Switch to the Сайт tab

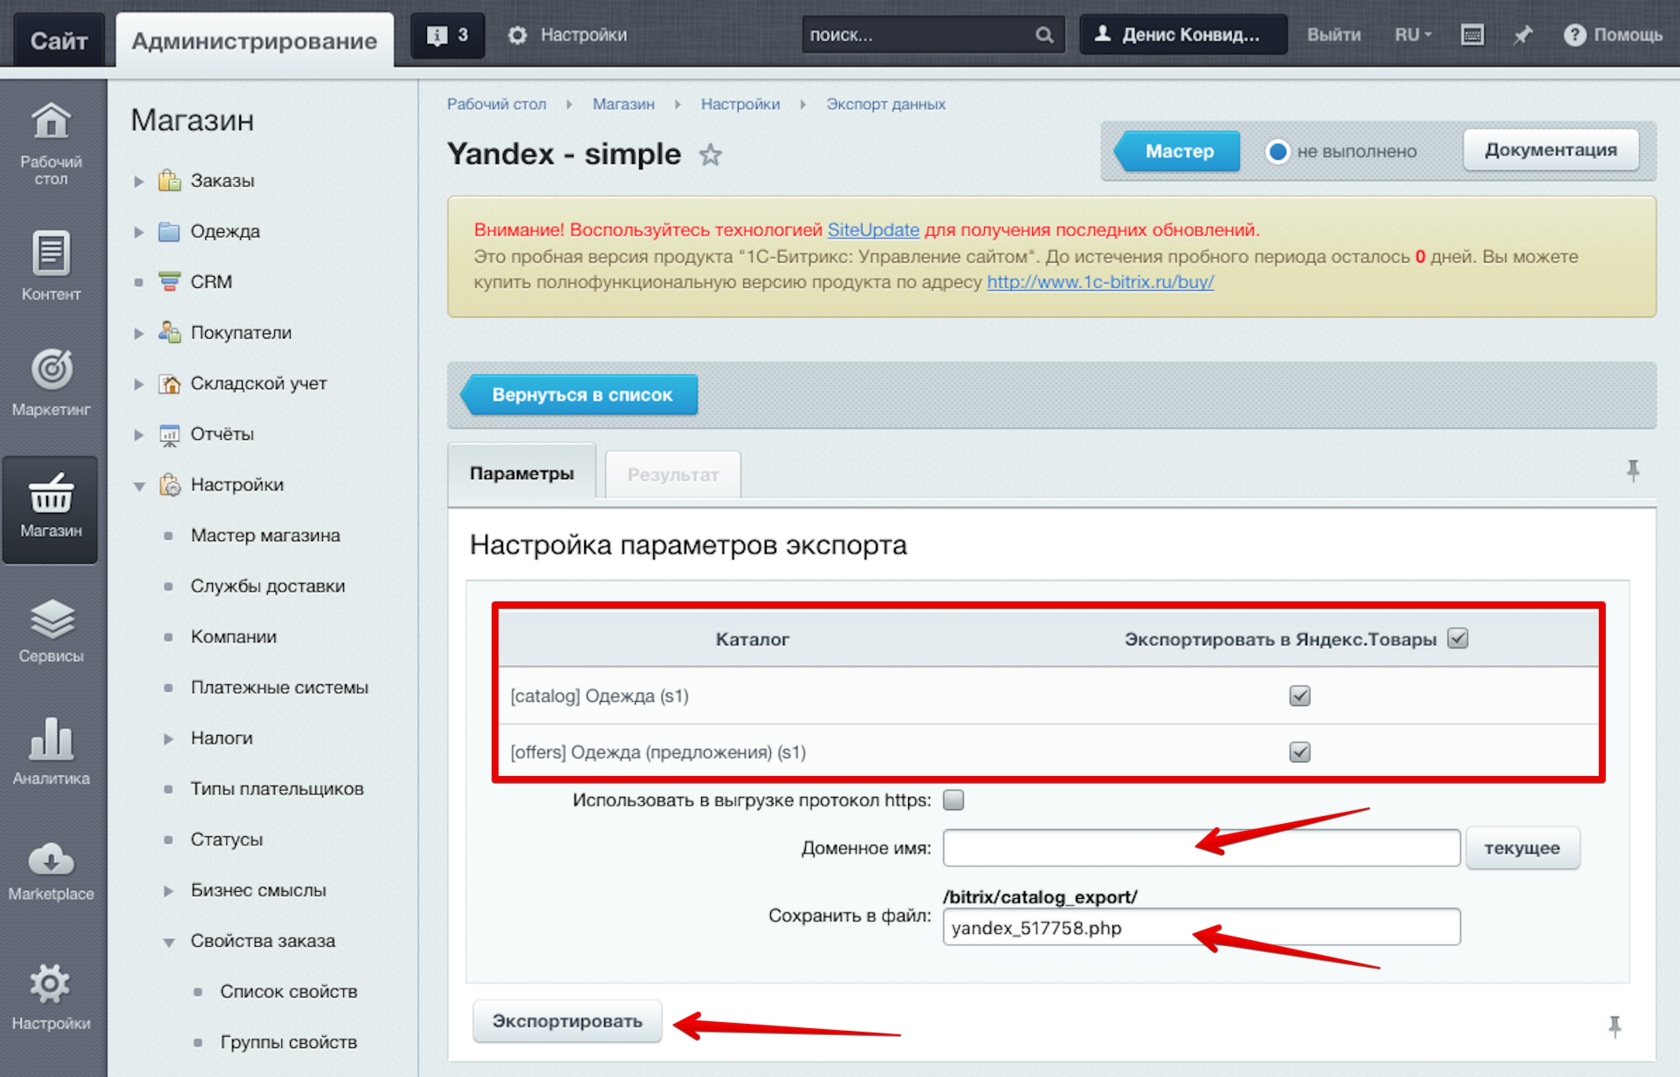point(59,40)
